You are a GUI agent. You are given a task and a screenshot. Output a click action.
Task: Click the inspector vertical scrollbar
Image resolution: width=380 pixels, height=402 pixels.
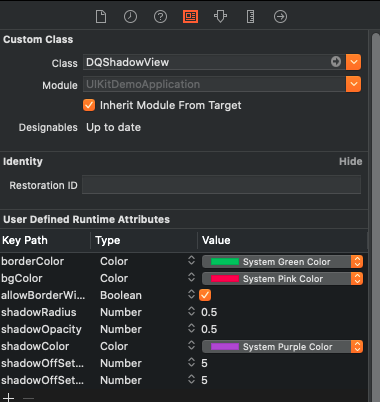[376, 217]
